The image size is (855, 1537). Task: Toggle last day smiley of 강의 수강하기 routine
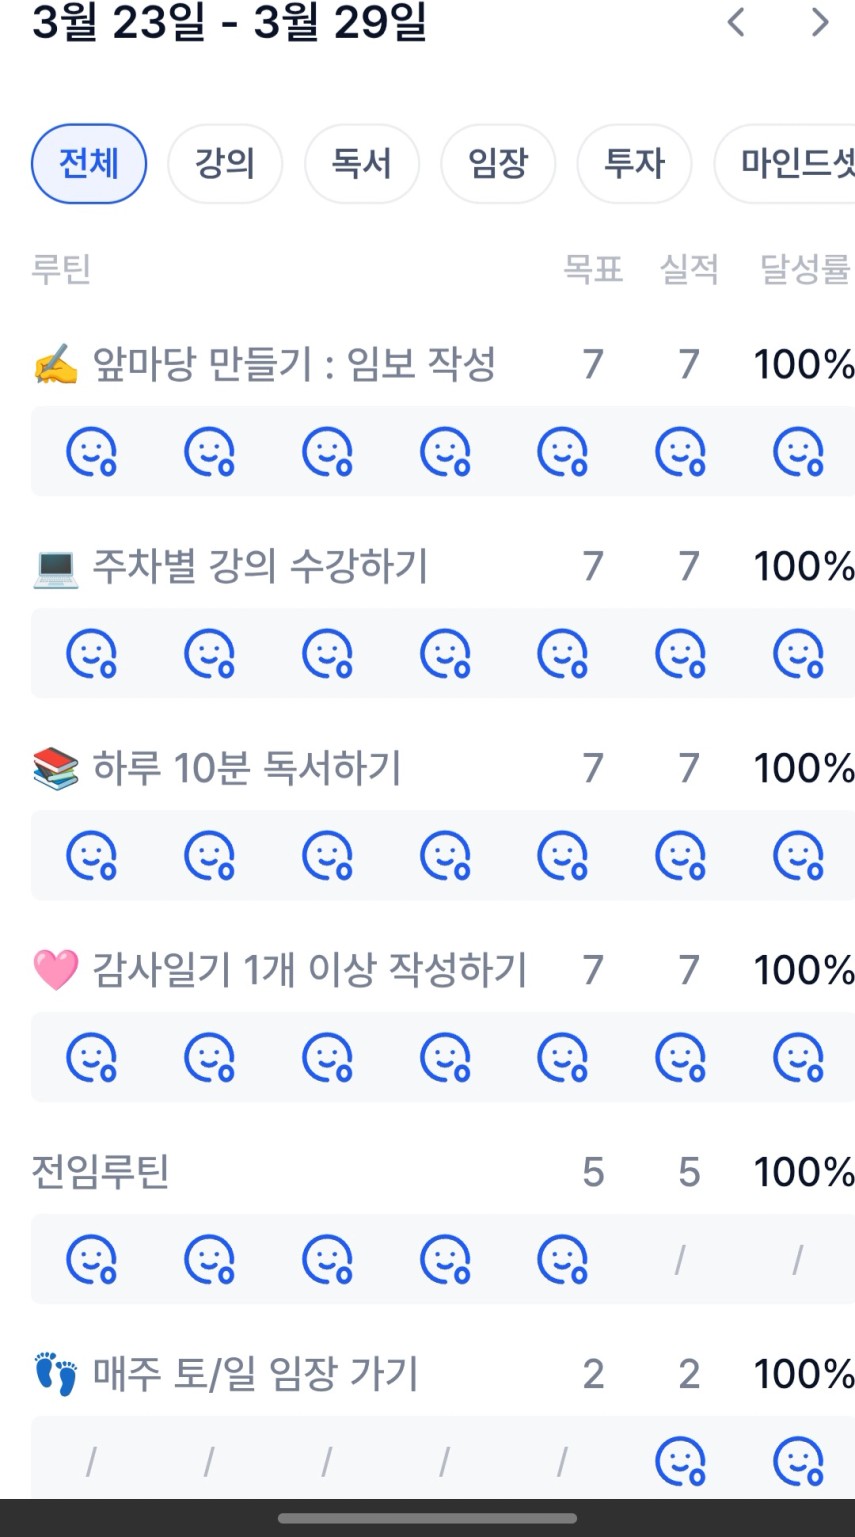click(798, 653)
